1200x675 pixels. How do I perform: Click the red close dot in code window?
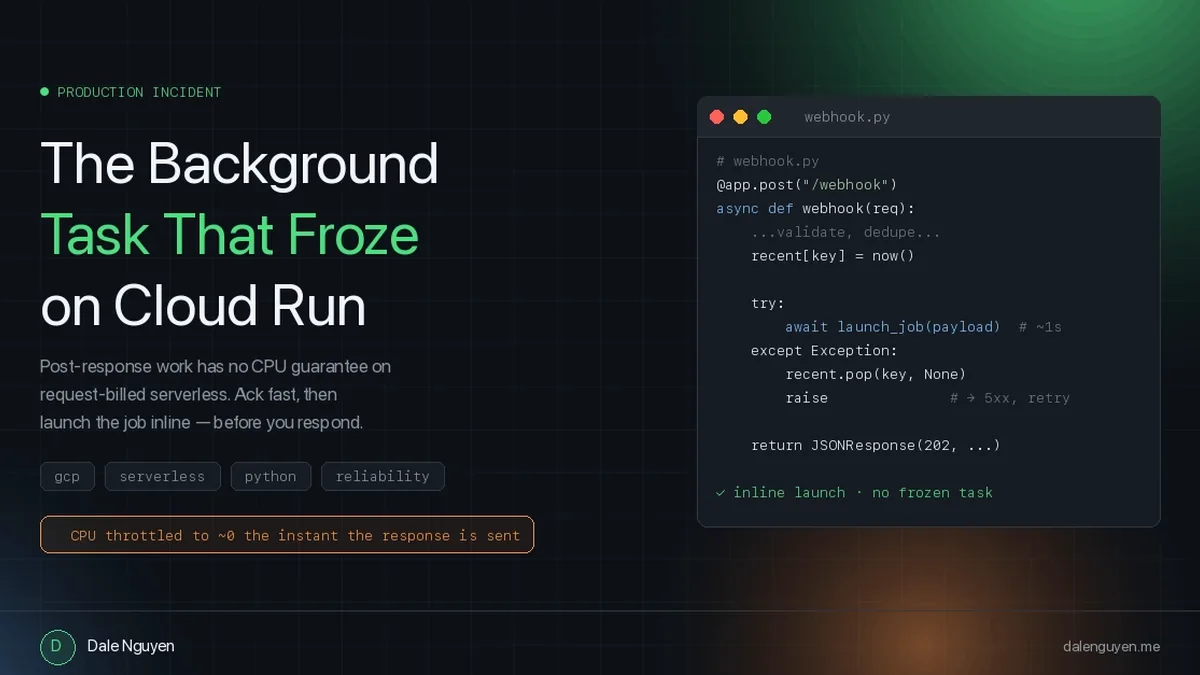click(x=716, y=117)
